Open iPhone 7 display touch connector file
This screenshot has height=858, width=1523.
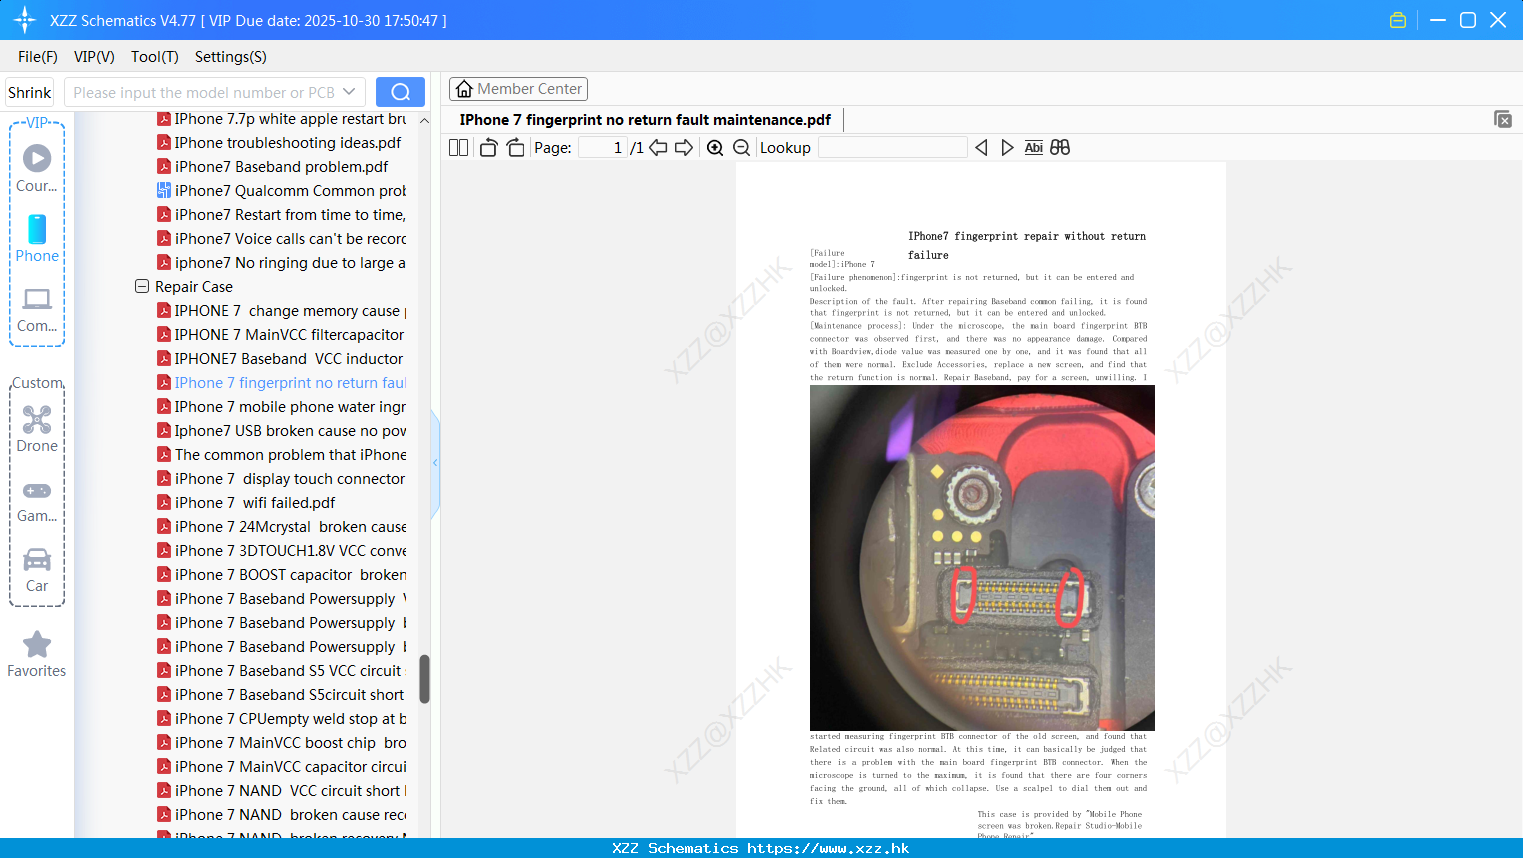(281, 479)
